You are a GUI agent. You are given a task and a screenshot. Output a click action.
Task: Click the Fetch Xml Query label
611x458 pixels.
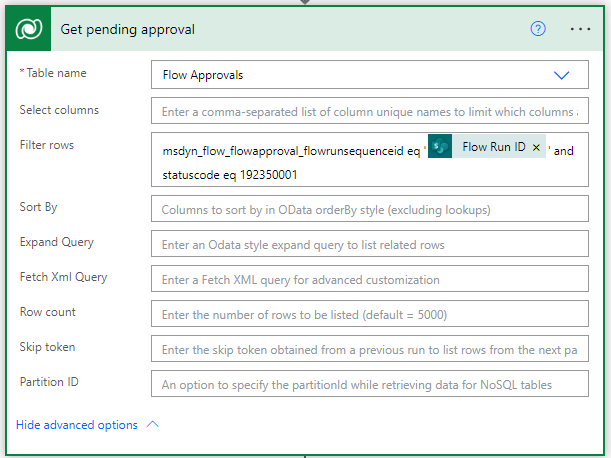click(x=64, y=277)
